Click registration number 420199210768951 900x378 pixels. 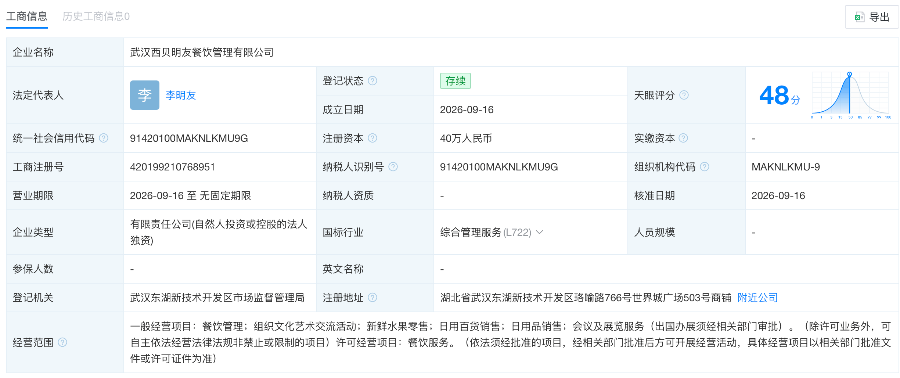pyautogui.click(x=173, y=167)
